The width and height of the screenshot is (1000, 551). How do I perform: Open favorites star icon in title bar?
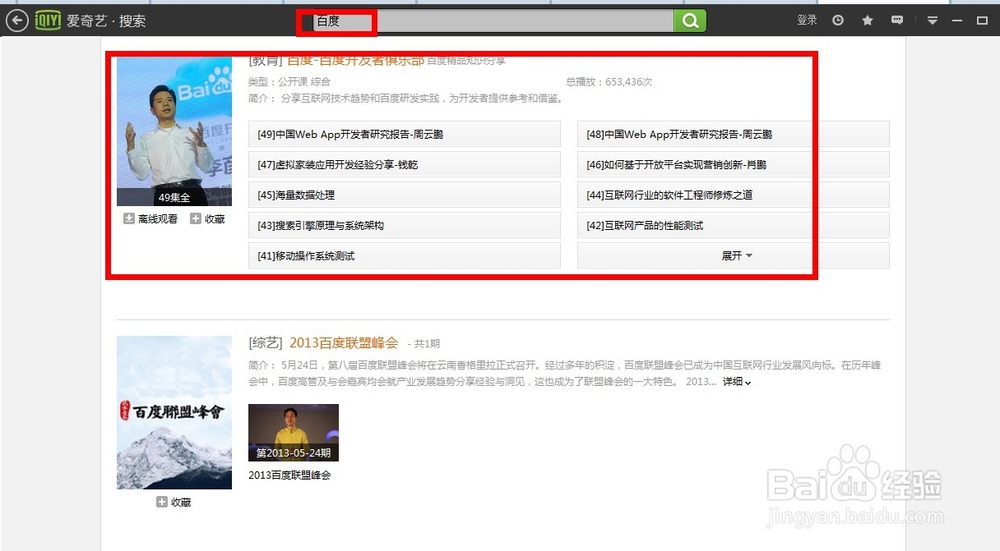867,20
